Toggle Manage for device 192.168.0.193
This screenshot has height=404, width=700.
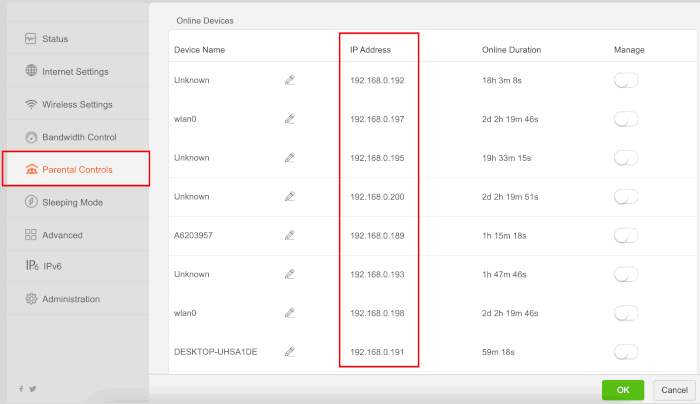point(626,275)
